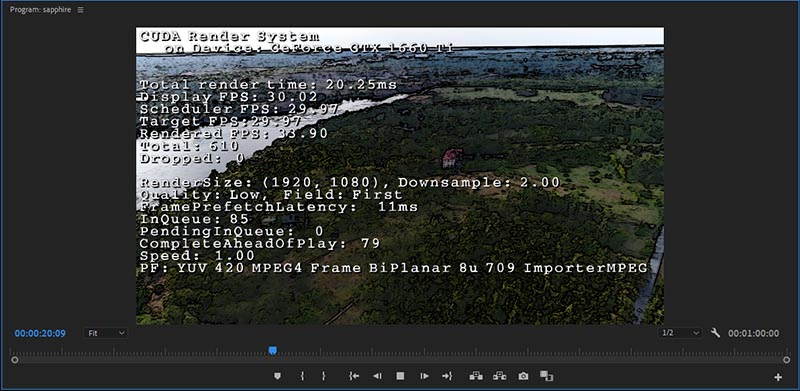The width and height of the screenshot is (800, 391).
Task: Toggle Comparison View icon
Action: point(546,376)
